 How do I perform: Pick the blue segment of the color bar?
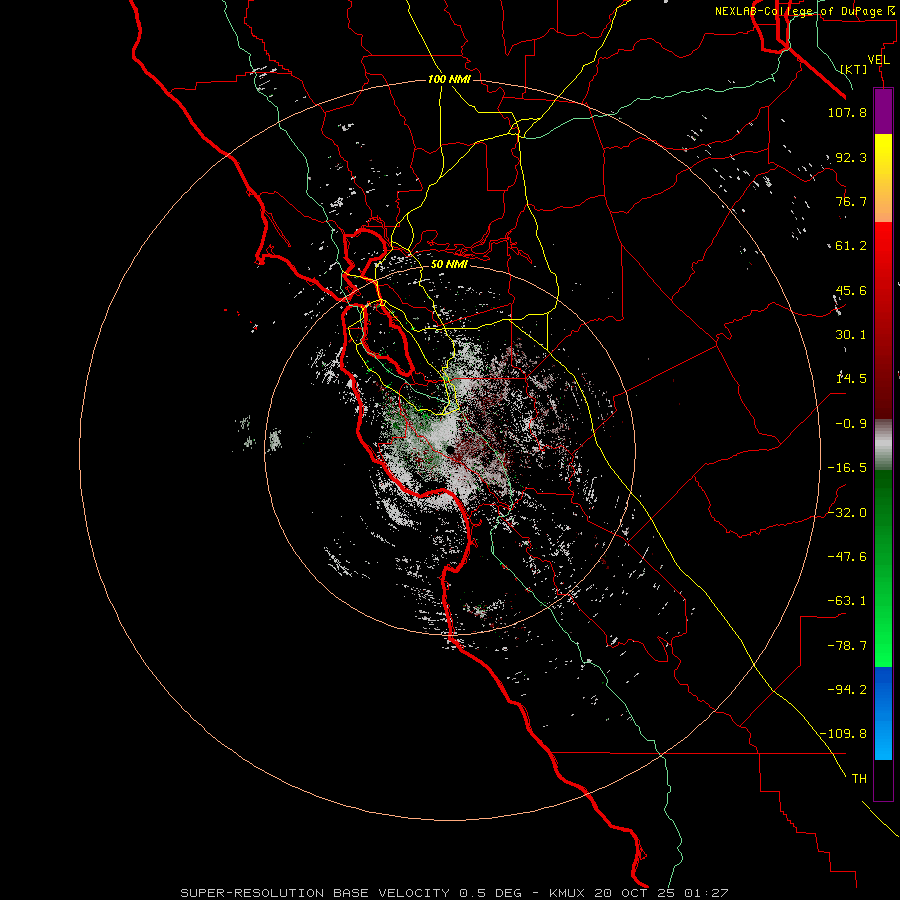pyautogui.click(x=883, y=713)
